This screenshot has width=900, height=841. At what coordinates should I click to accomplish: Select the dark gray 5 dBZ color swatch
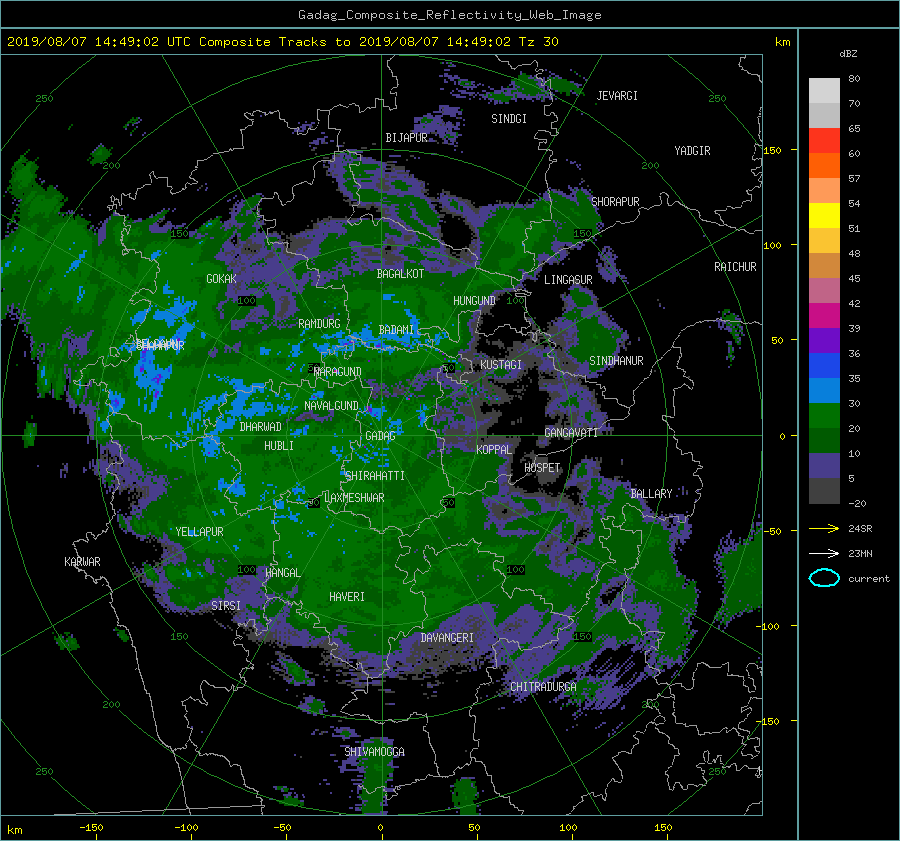[824, 491]
